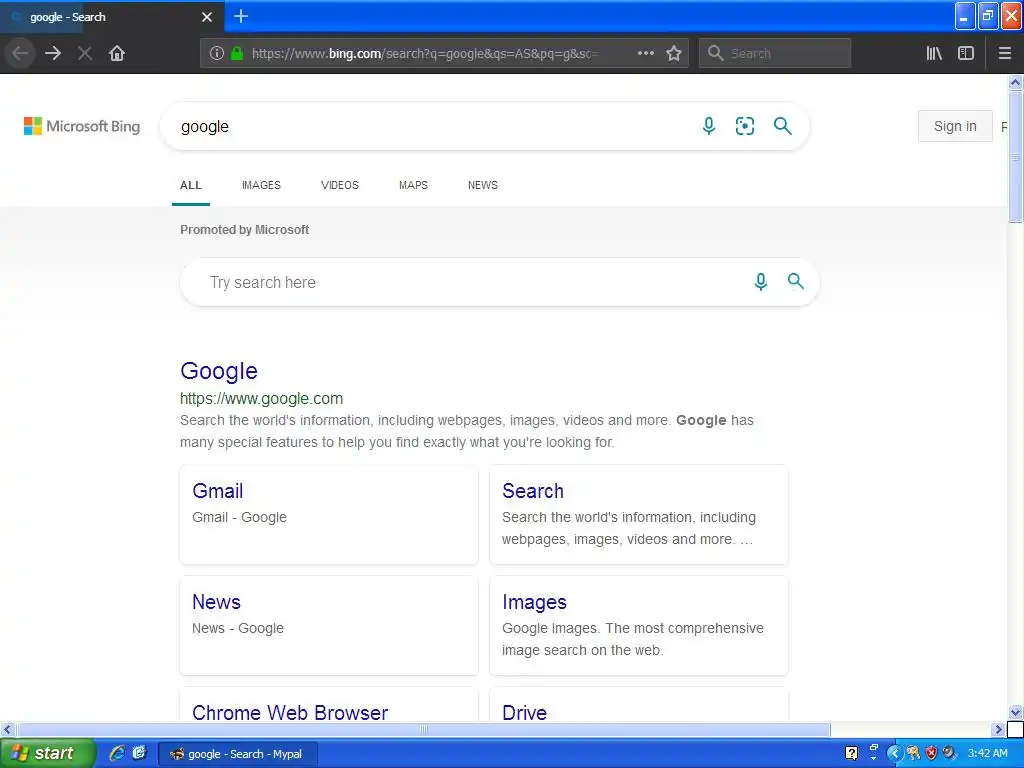Click the horizontal scrollbar right arrow

pos(997,729)
